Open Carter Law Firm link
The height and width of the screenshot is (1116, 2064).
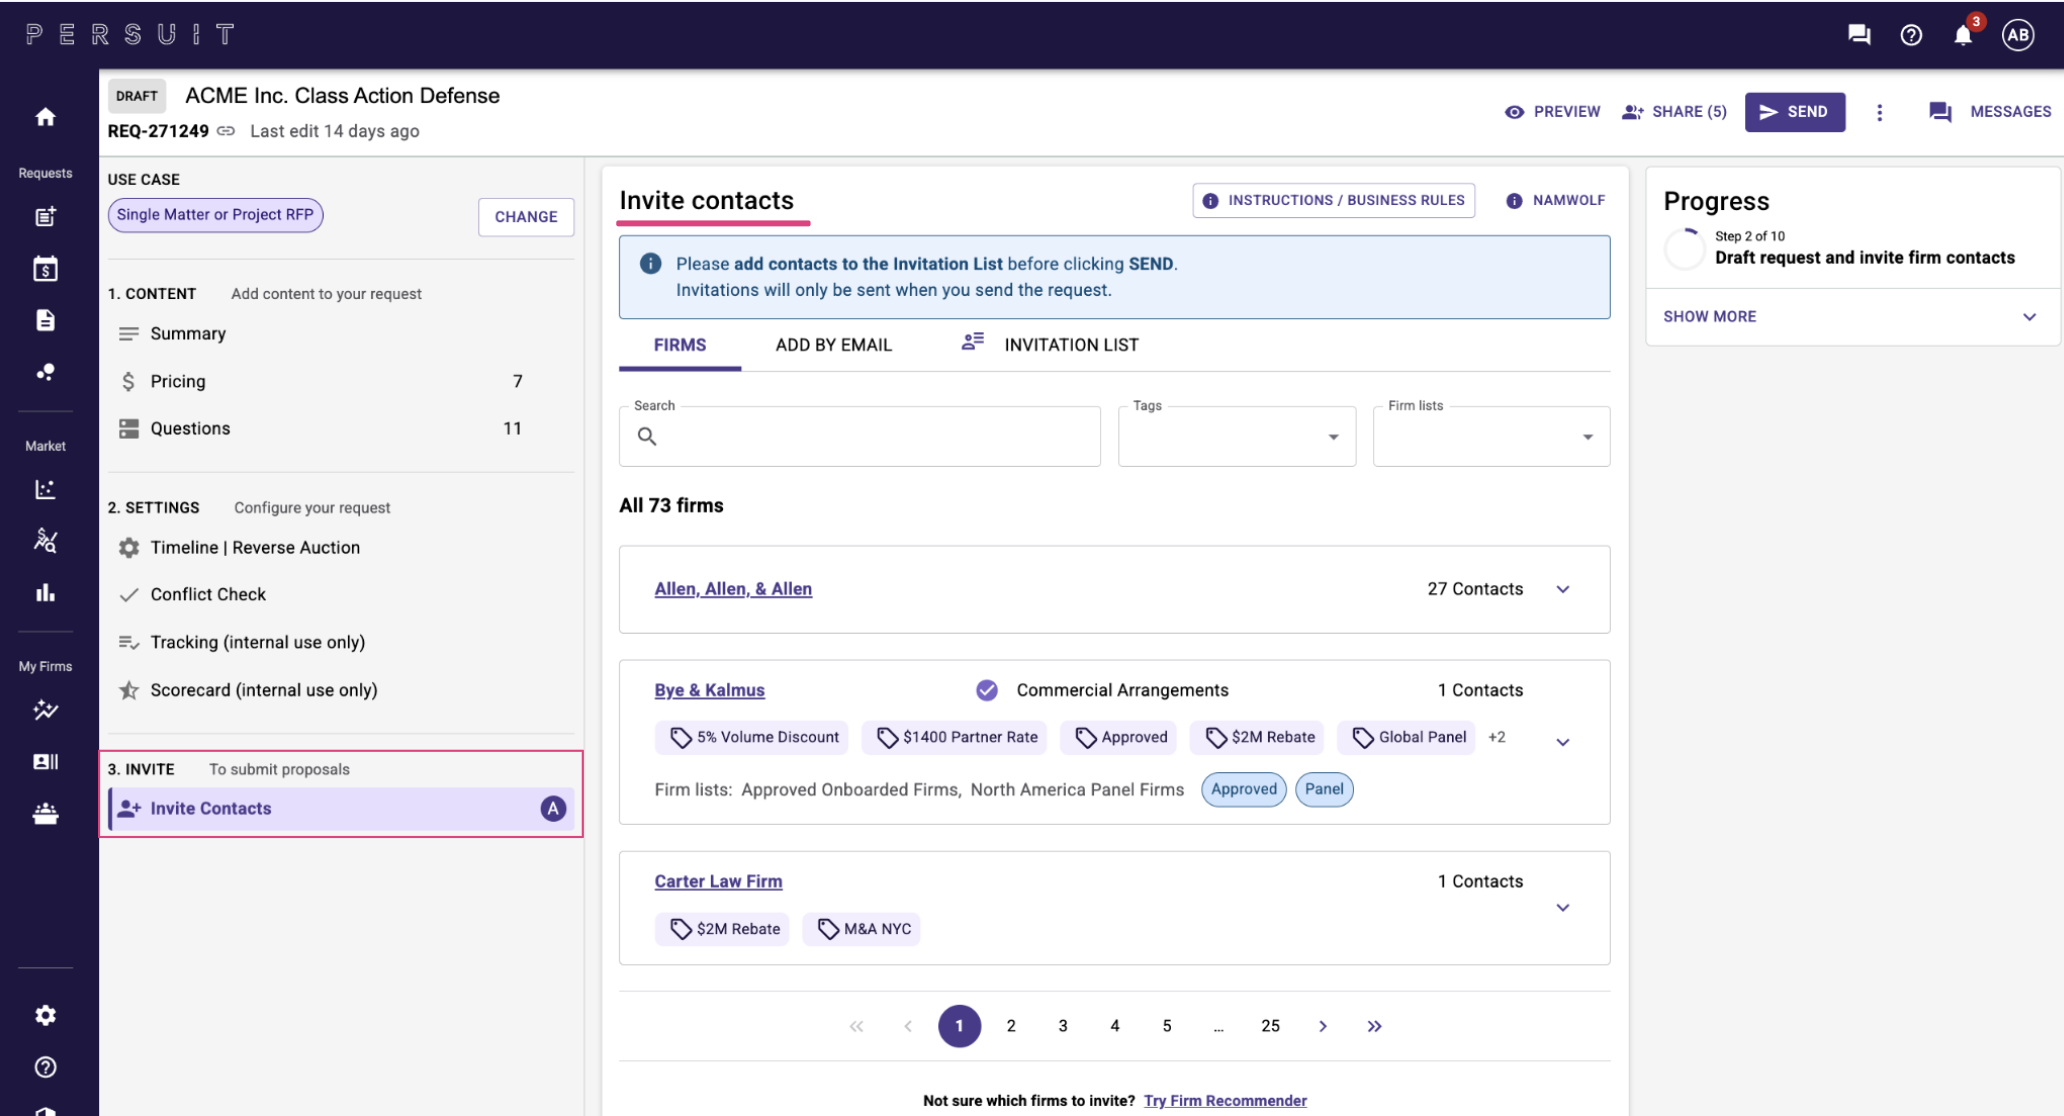pos(718,881)
